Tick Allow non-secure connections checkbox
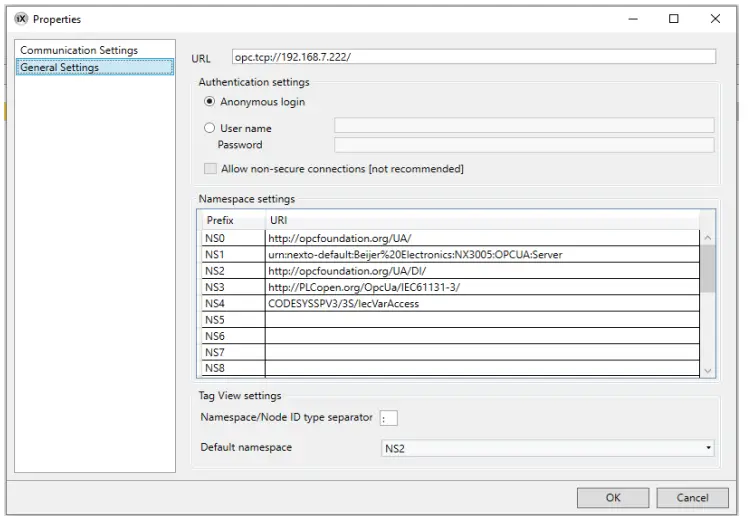Screen dimensions: 751x522 pyautogui.click(x=210, y=169)
